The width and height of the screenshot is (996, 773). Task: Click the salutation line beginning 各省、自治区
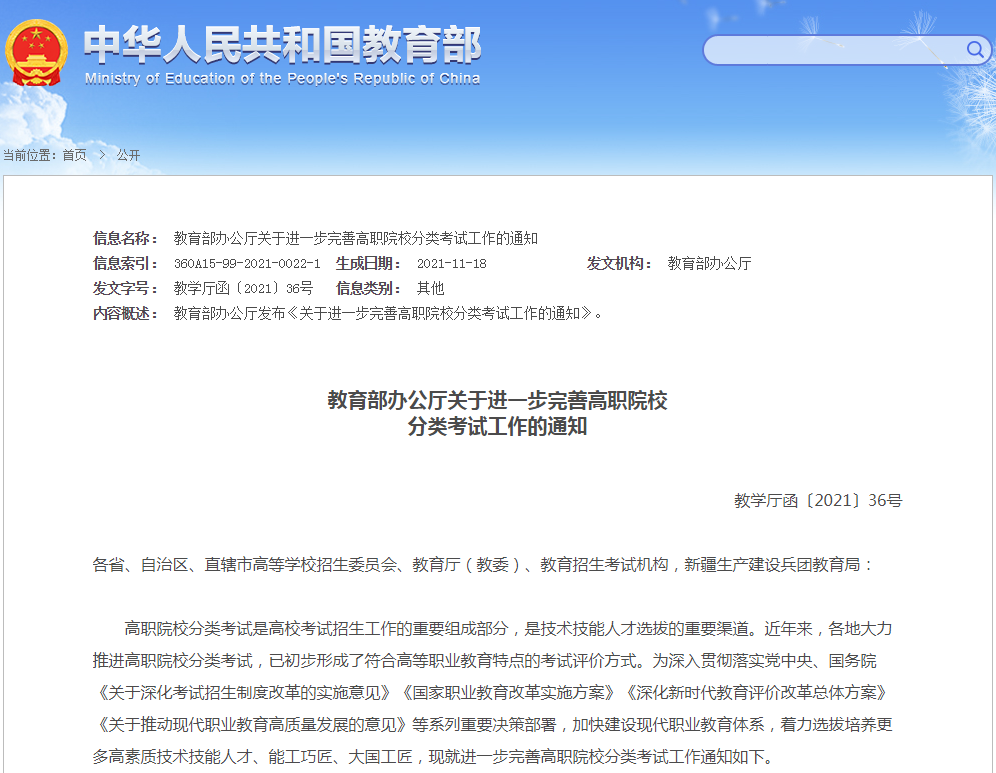[x=483, y=565]
